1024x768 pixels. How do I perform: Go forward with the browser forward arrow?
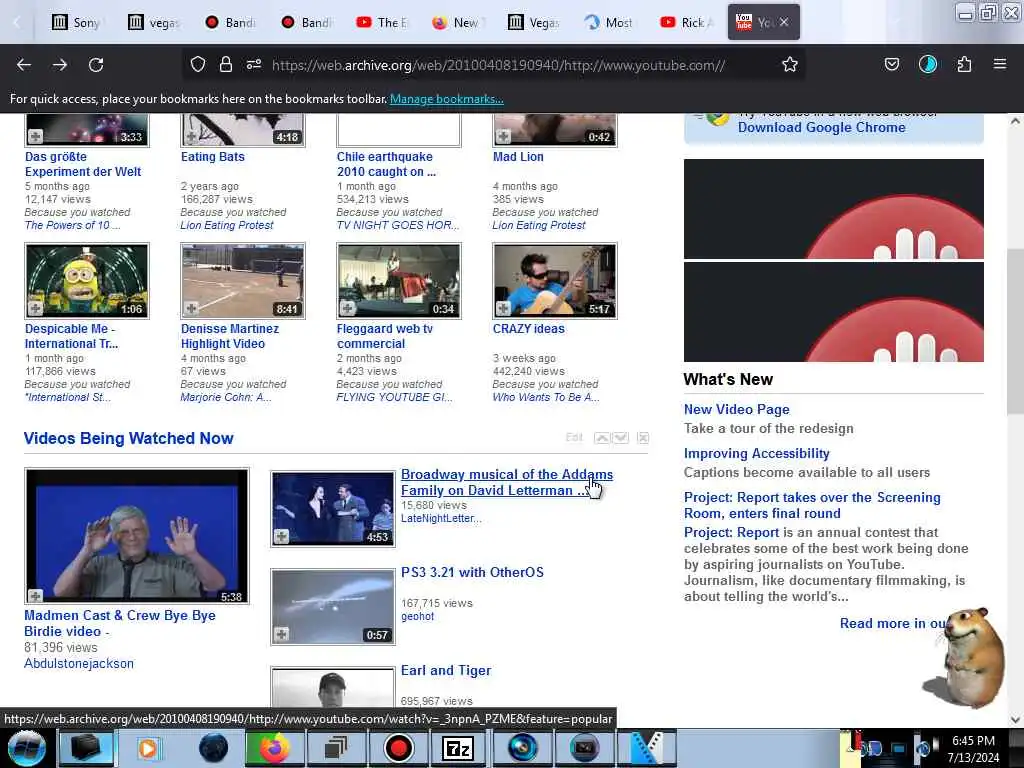pos(60,65)
